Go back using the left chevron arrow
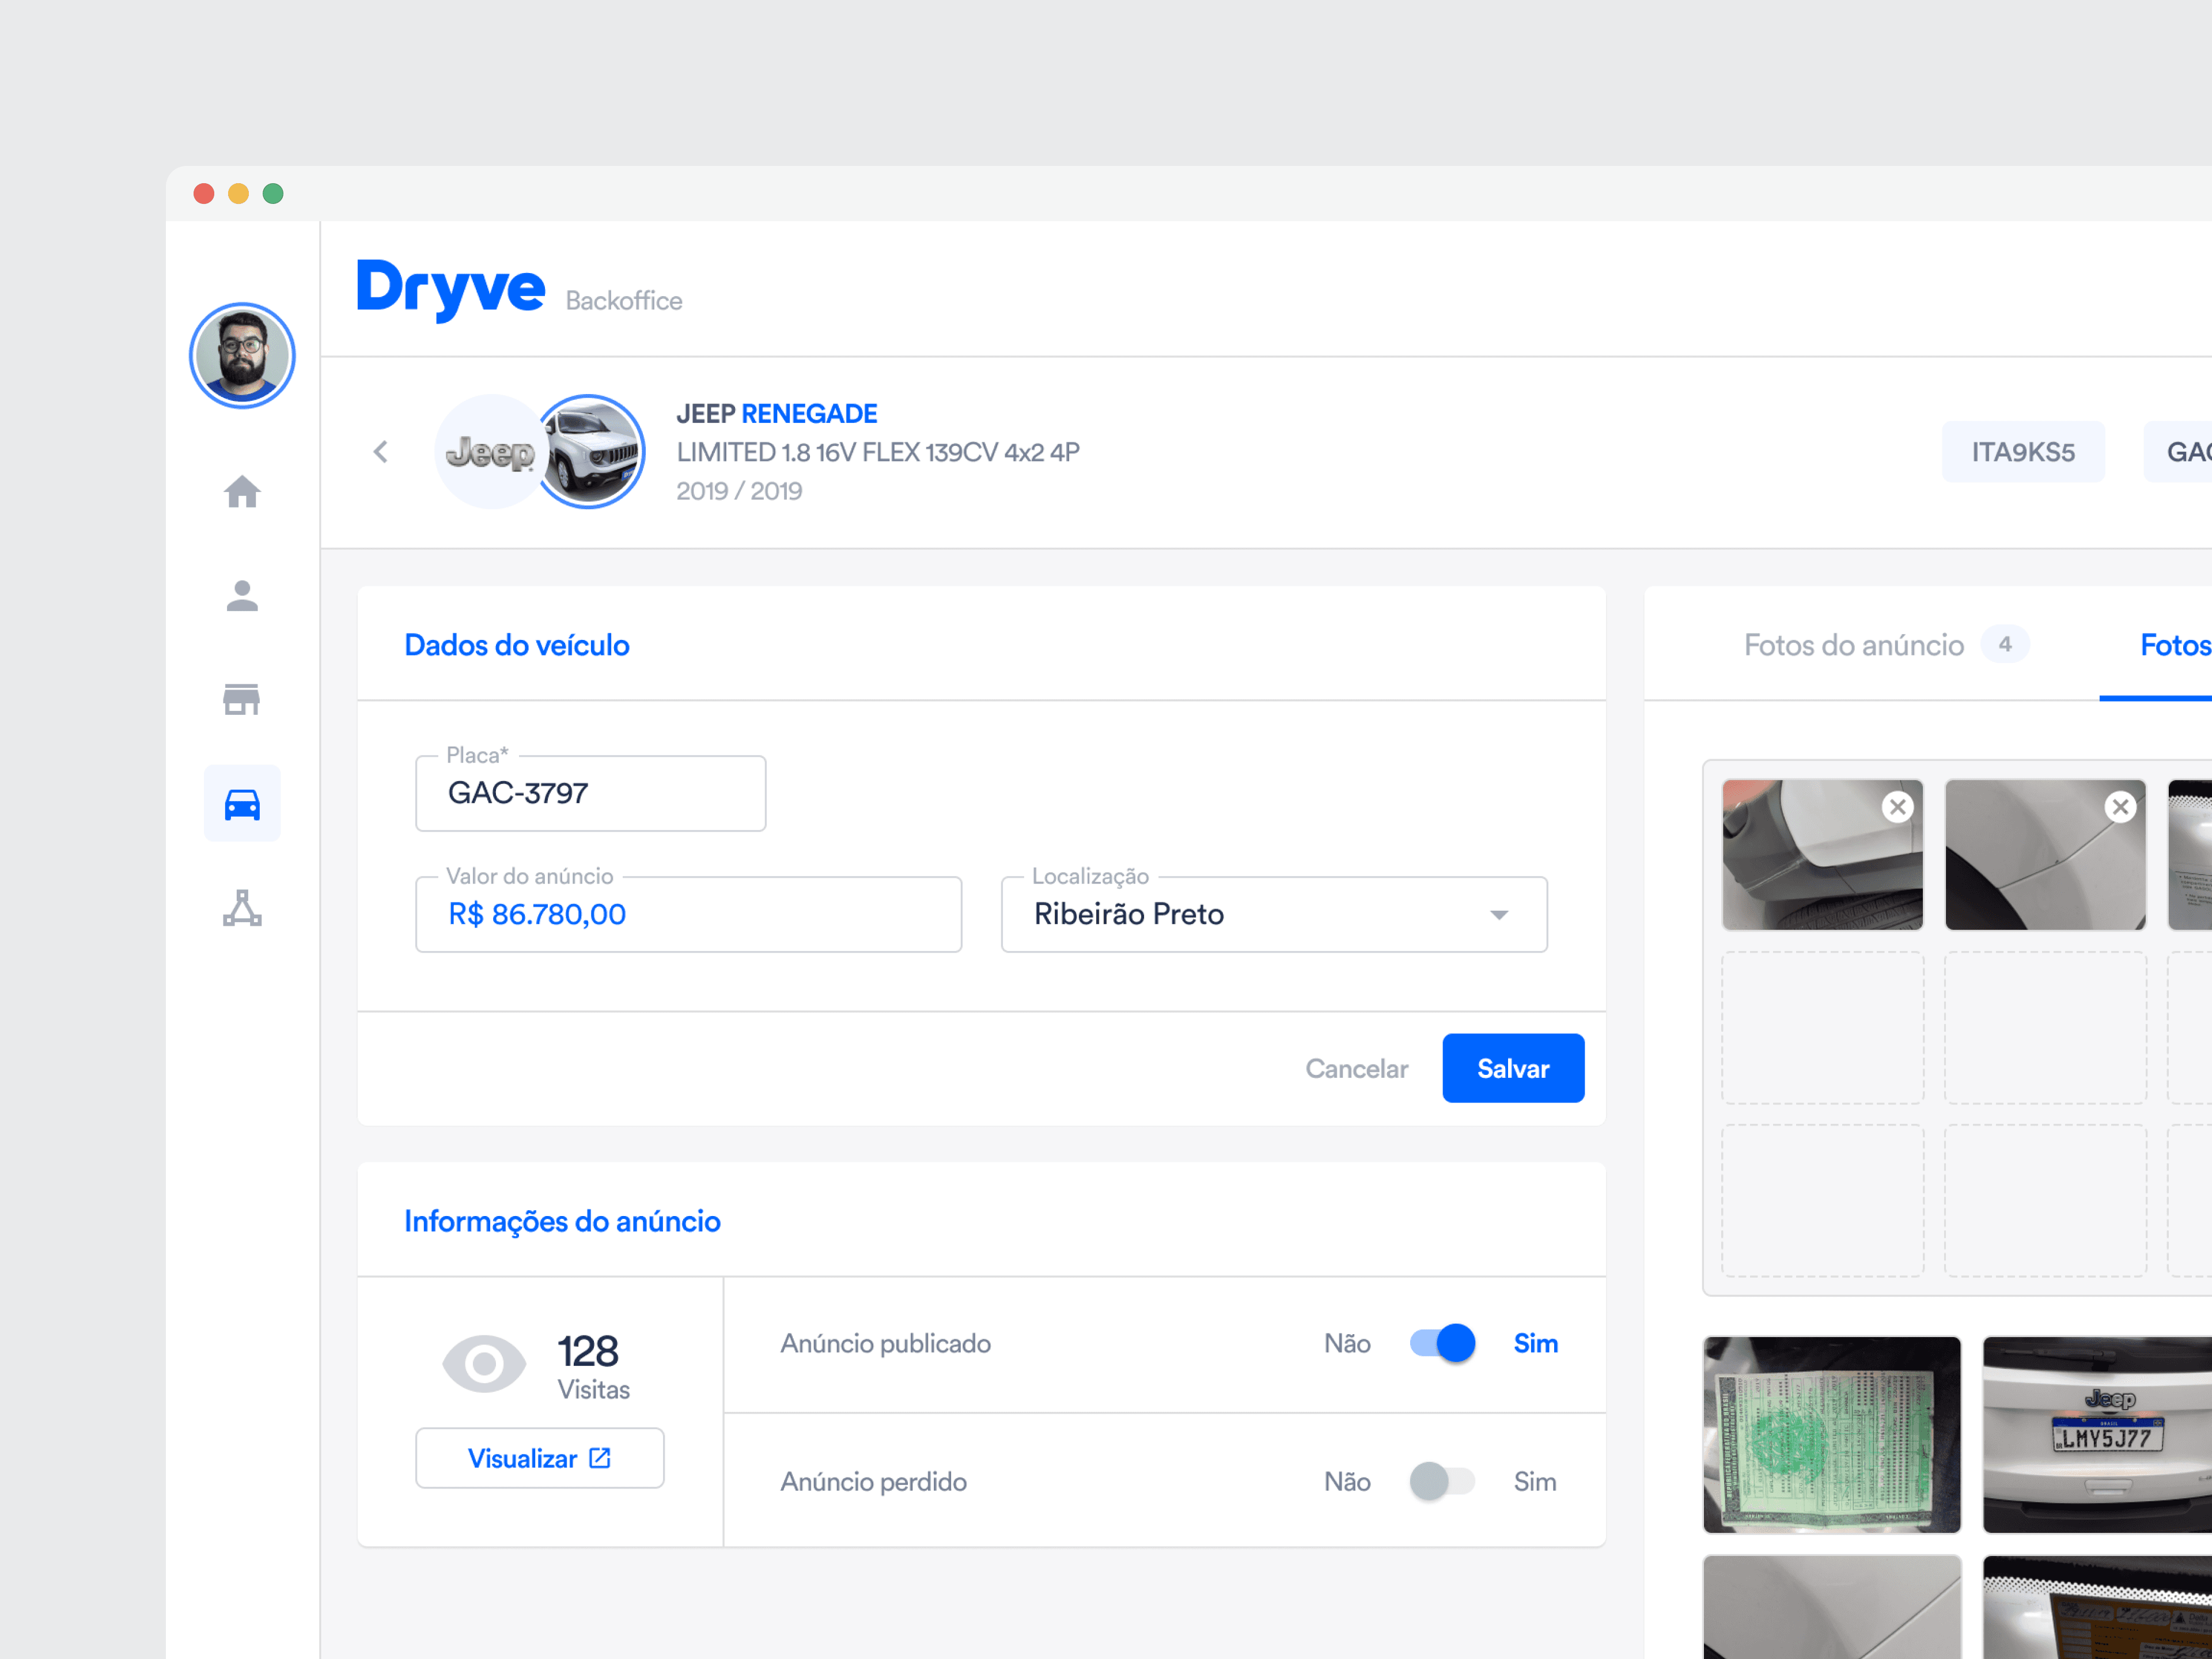Viewport: 2212px width, 1659px height. click(381, 452)
